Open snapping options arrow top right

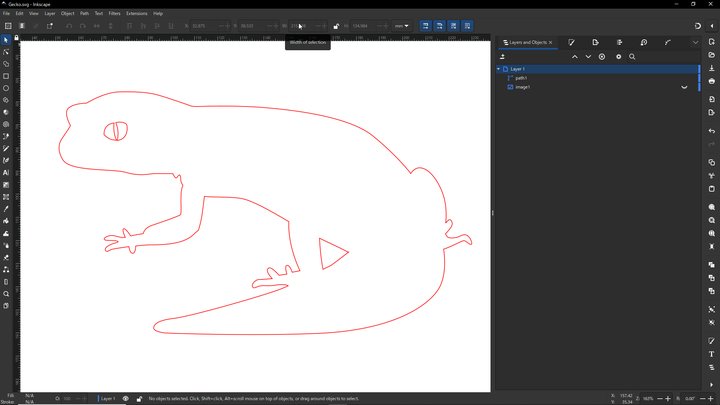[x=712, y=26]
